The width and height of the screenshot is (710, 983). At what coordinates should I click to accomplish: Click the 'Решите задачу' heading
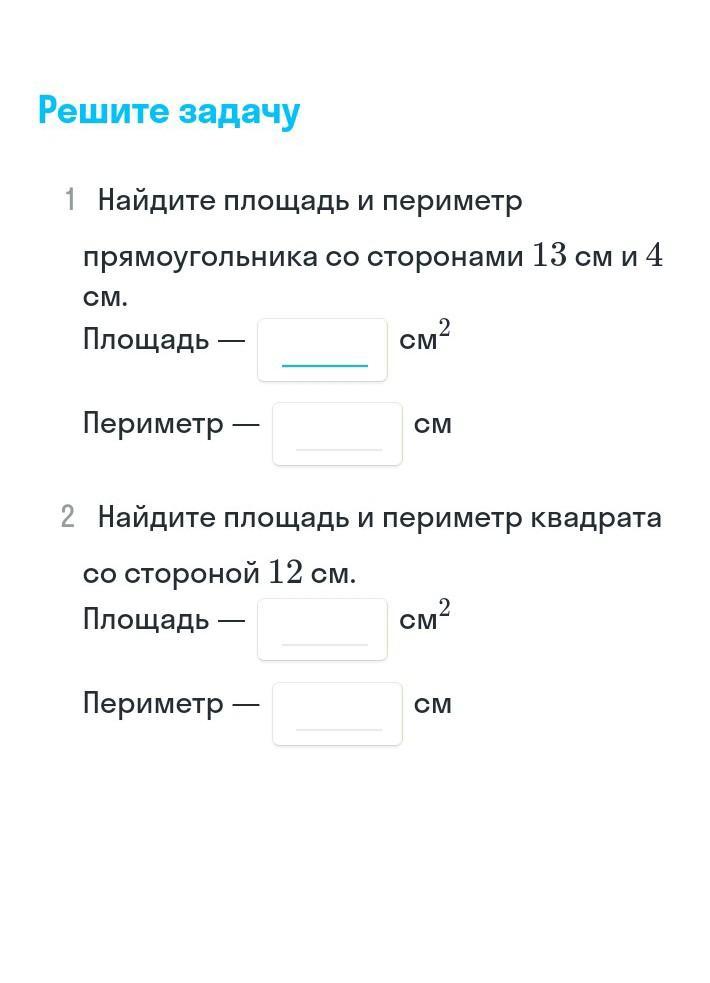169,111
